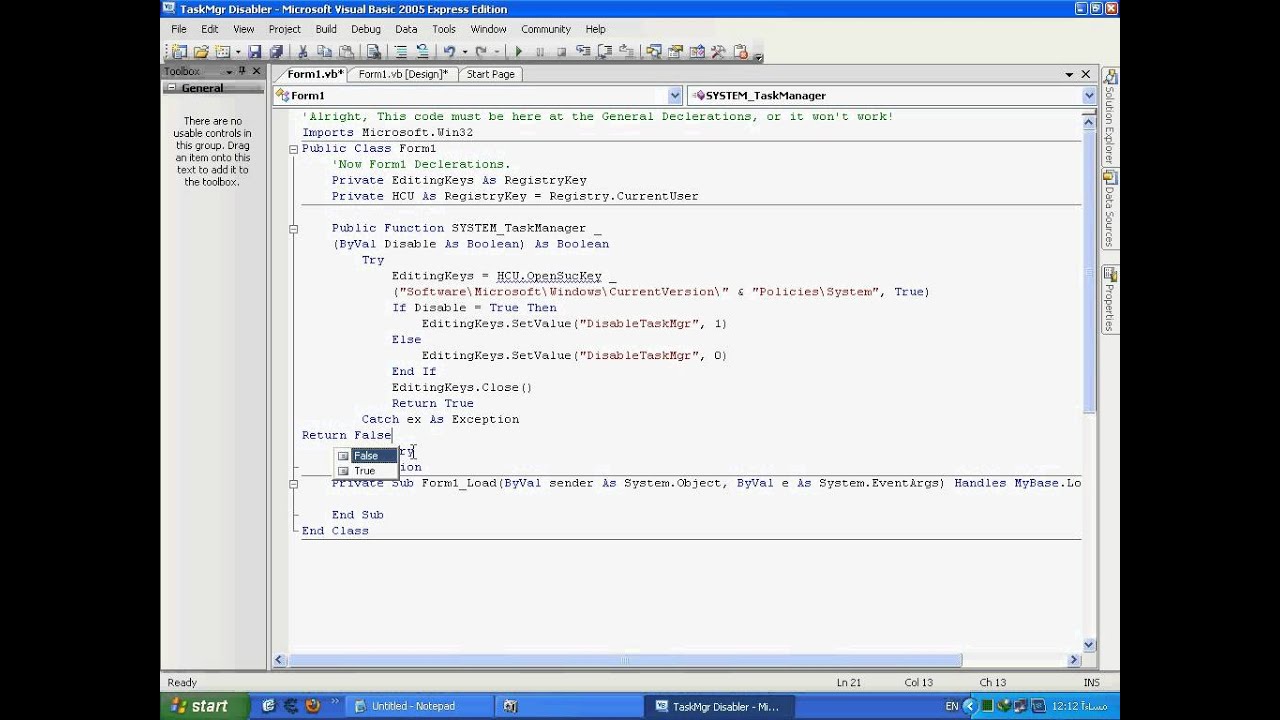Open the toolbar options overflow arrow

click(x=758, y=57)
